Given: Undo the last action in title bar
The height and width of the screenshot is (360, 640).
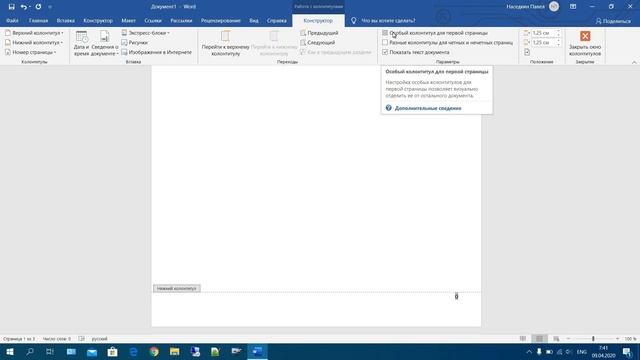Looking at the screenshot, I should click(24, 7).
